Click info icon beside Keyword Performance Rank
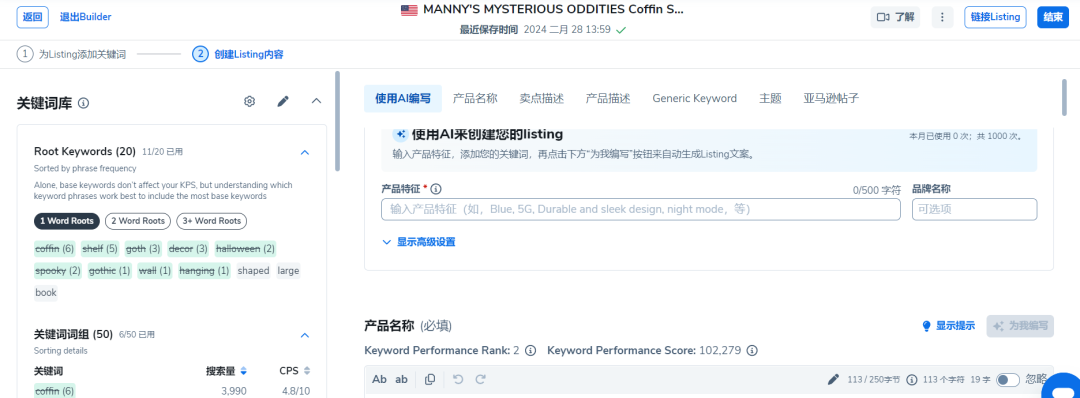The height and width of the screenshot is (398, 1080). point(530,350)
